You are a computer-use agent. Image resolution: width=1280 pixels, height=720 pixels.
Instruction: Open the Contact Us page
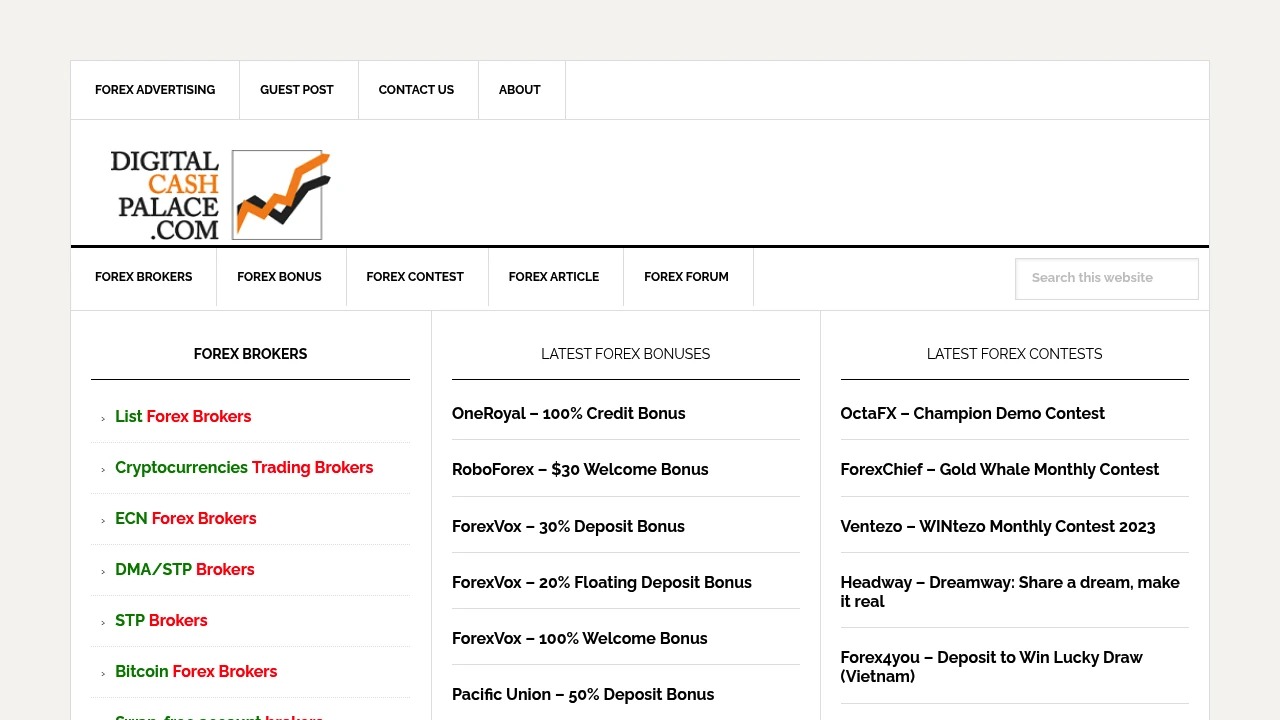[x=416, y=90]
